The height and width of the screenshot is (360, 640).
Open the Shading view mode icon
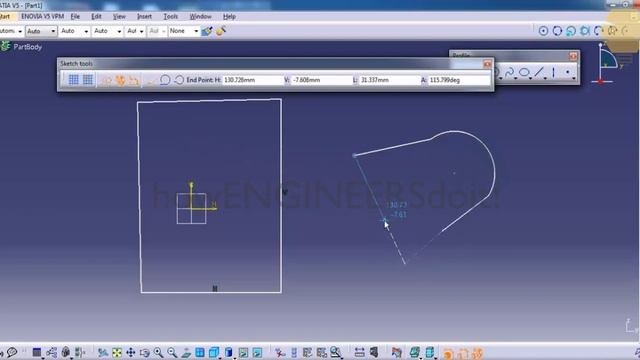click(229, 352)
